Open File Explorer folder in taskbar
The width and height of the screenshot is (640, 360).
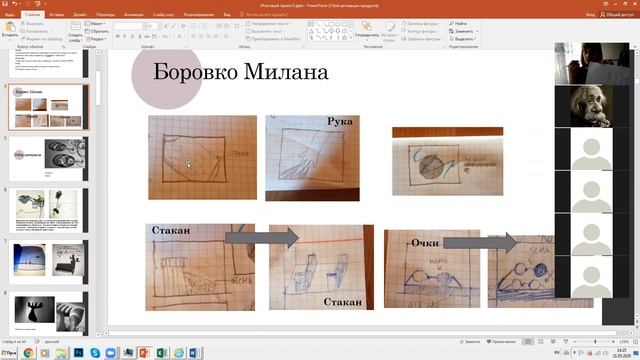tap(62, 353)
